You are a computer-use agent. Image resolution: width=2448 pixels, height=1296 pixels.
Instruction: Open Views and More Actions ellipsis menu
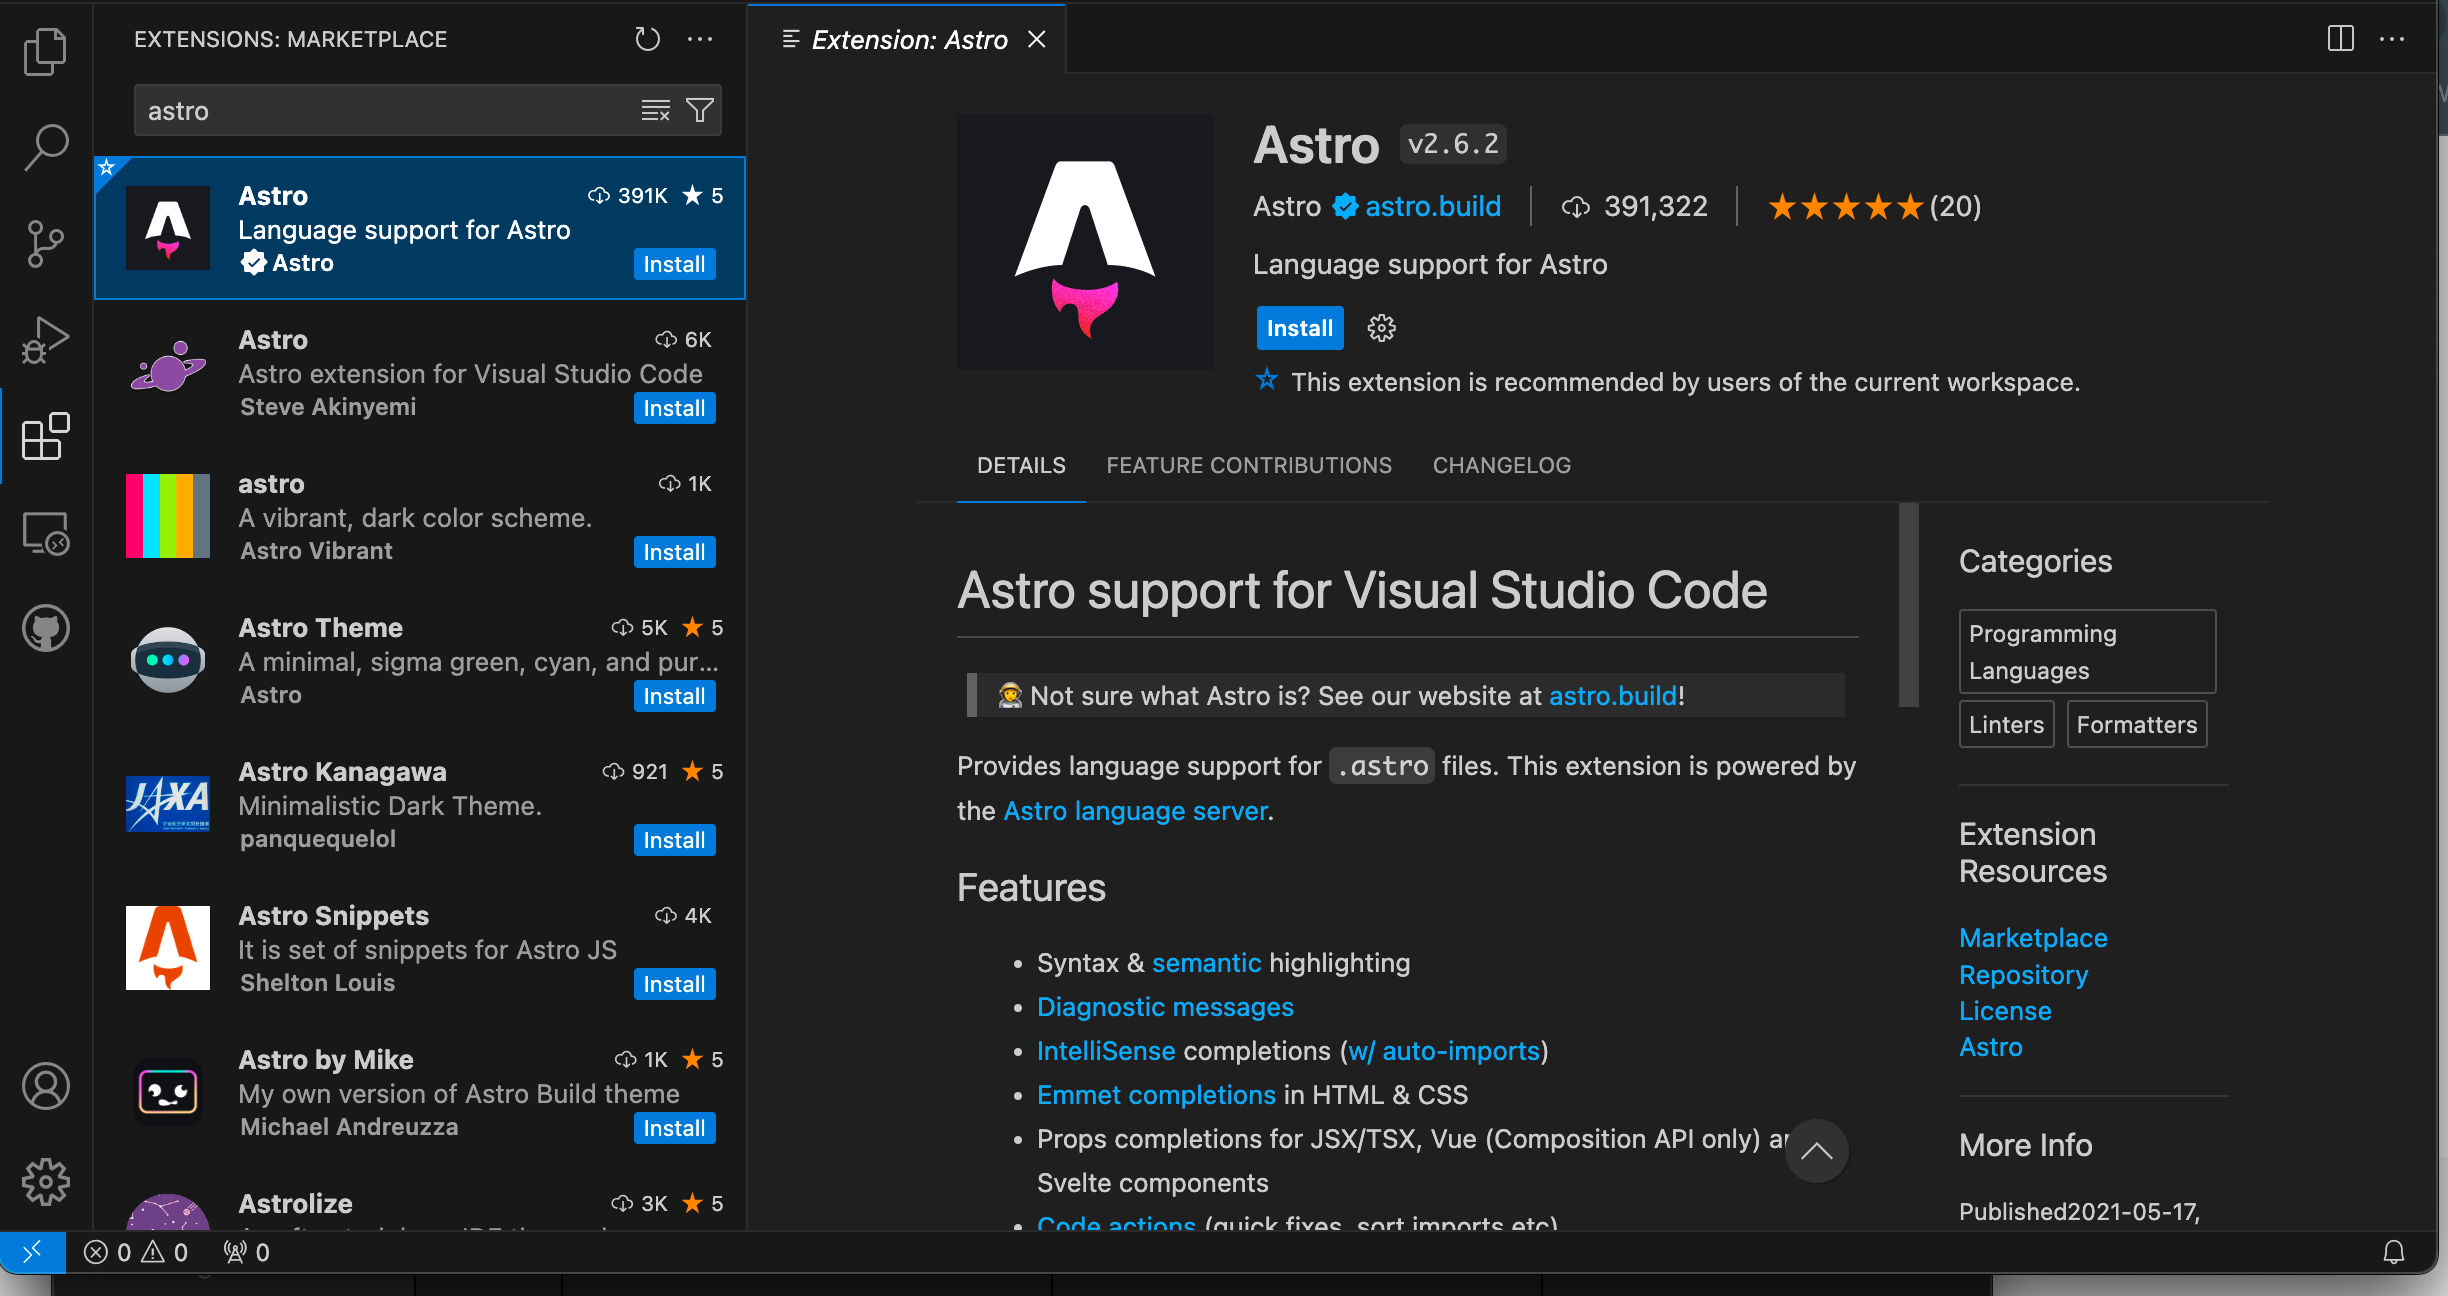click(700, 39)
